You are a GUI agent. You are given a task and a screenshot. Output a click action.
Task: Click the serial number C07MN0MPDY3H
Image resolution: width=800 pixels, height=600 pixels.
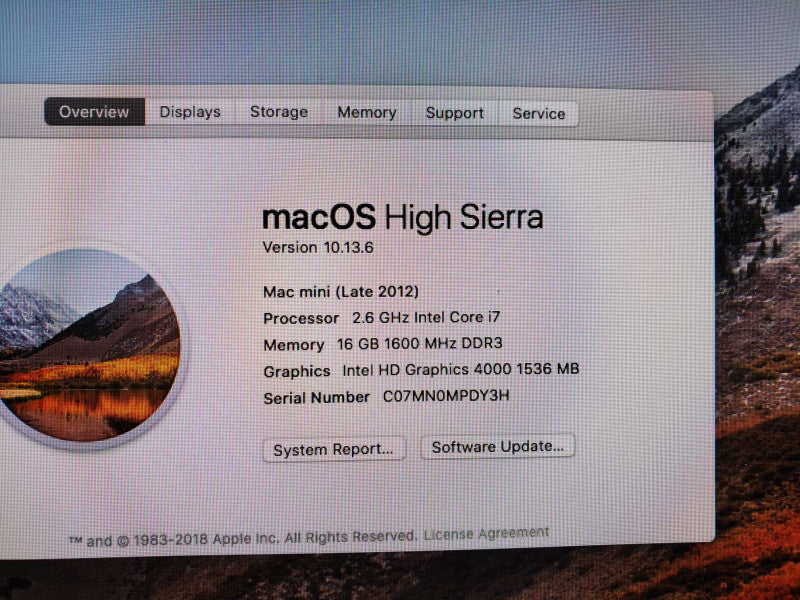(x=446, y=396)
